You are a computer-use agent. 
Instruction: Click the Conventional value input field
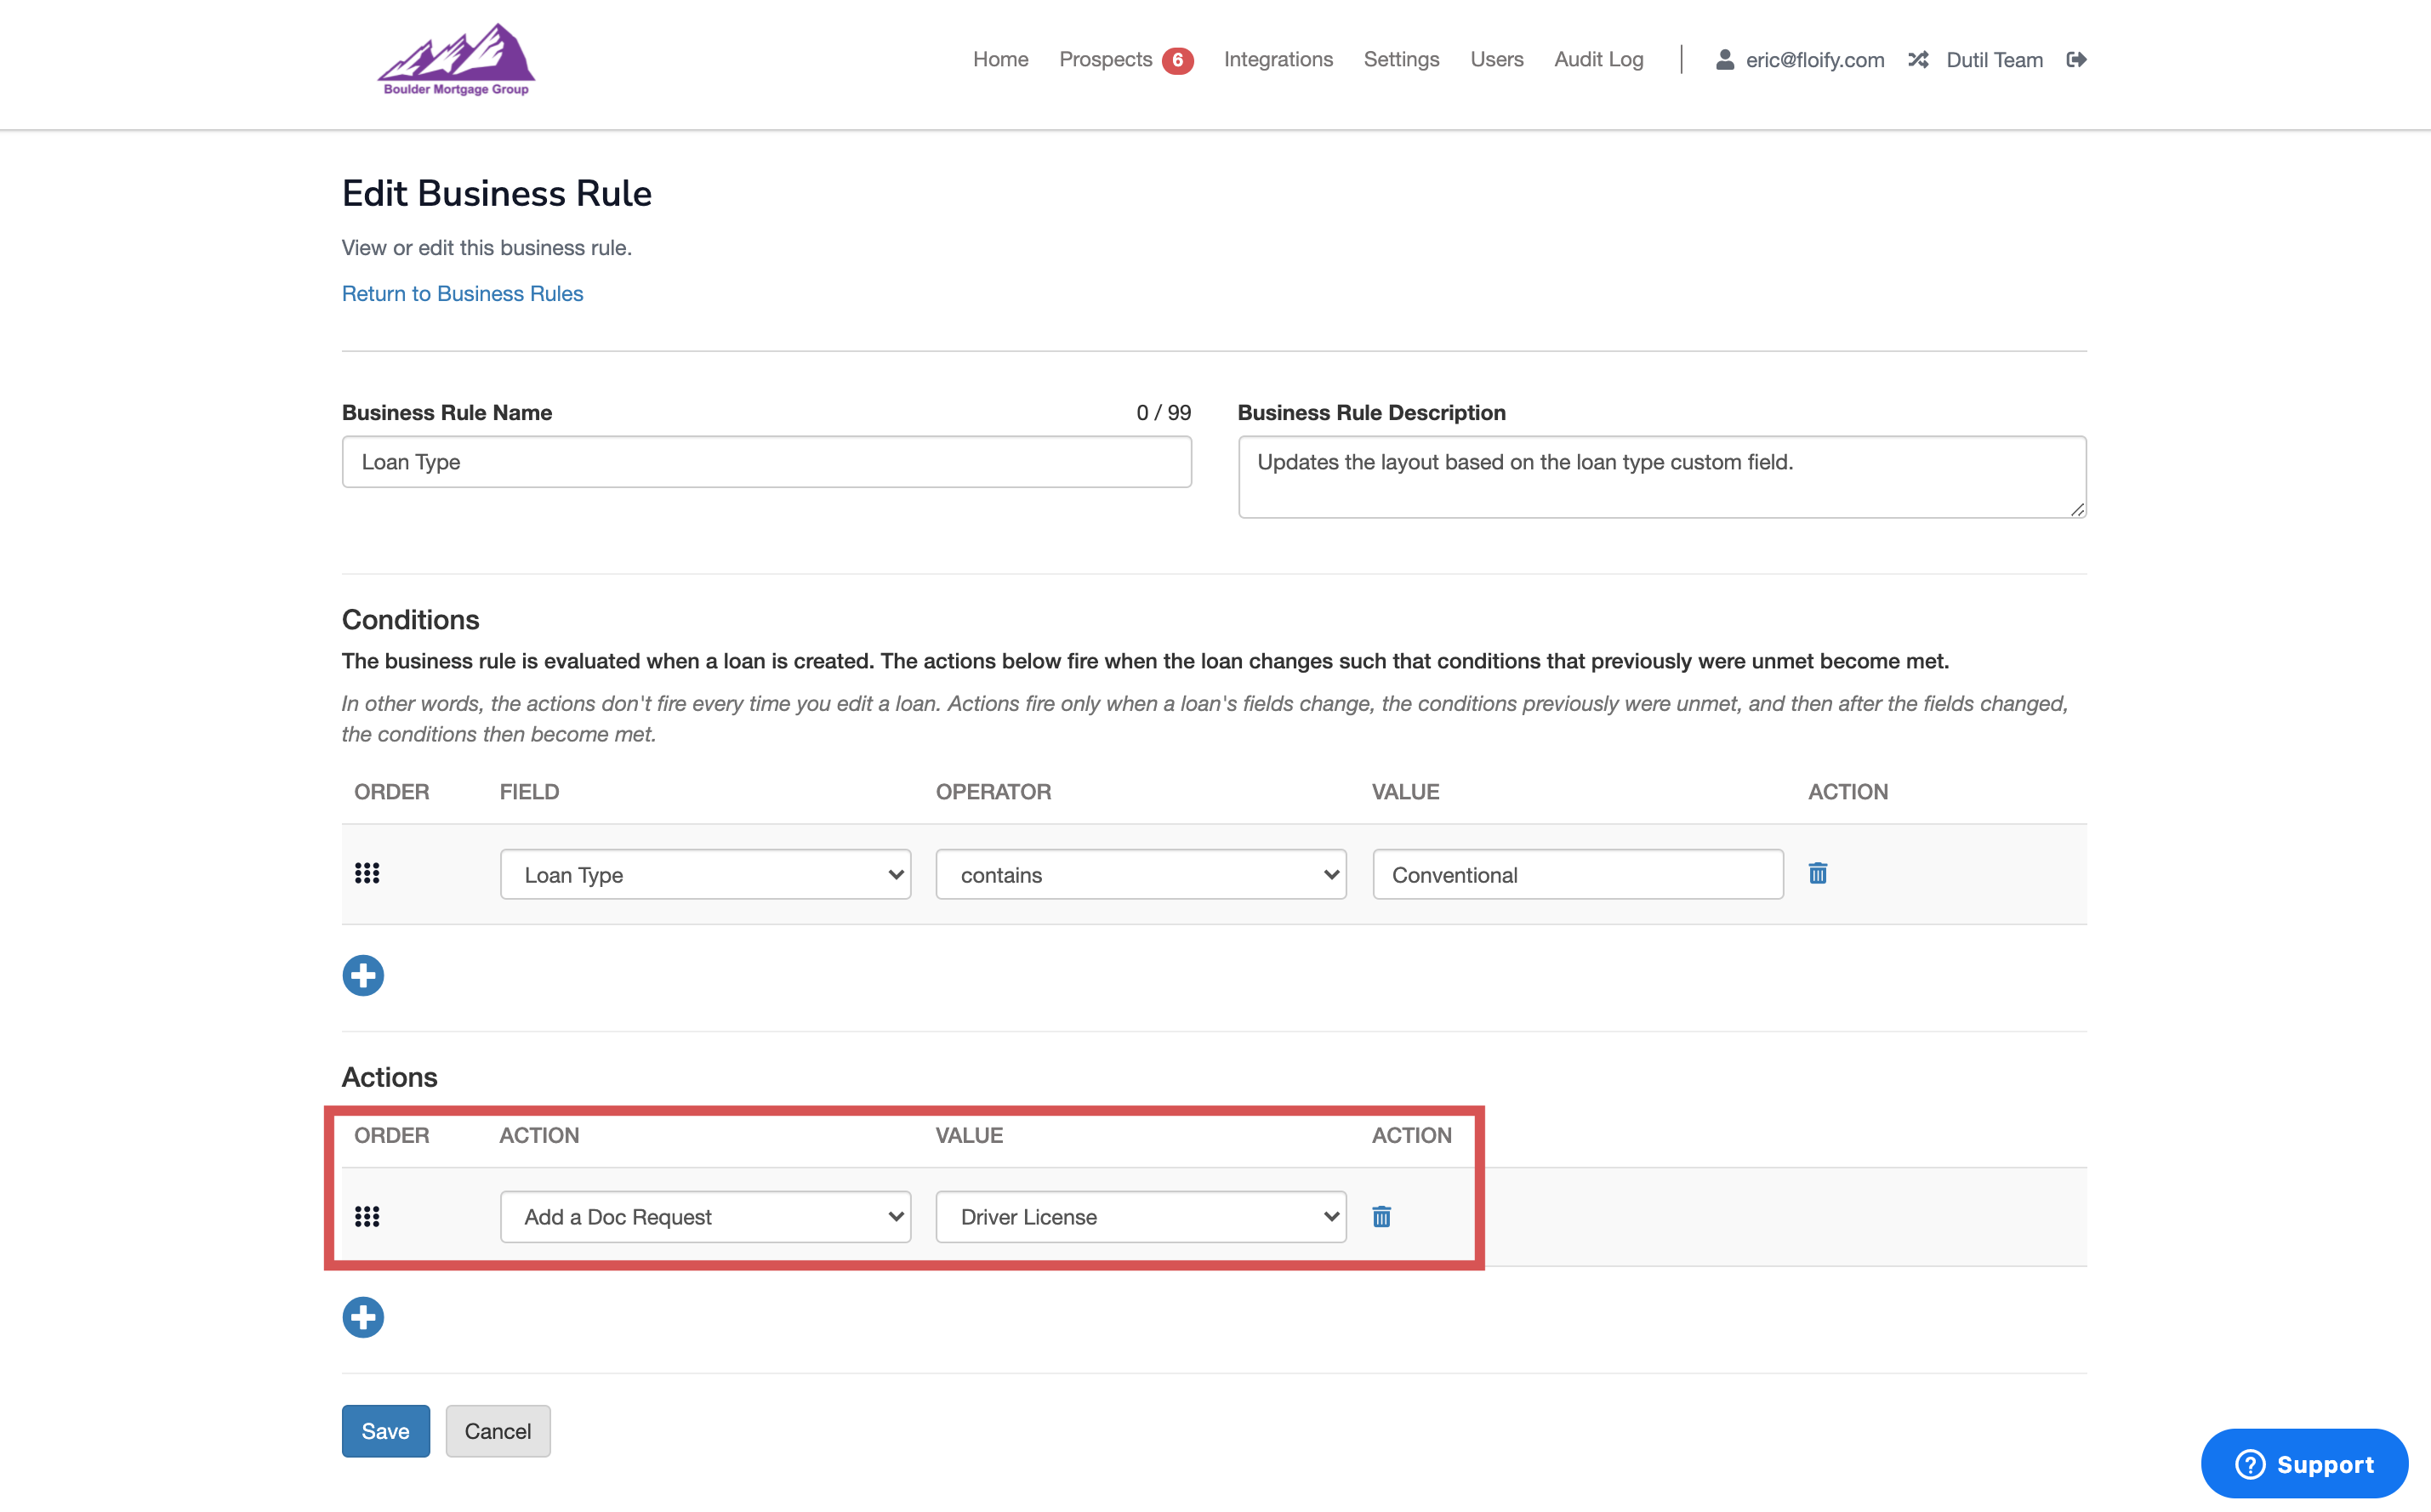(1577, 875)
